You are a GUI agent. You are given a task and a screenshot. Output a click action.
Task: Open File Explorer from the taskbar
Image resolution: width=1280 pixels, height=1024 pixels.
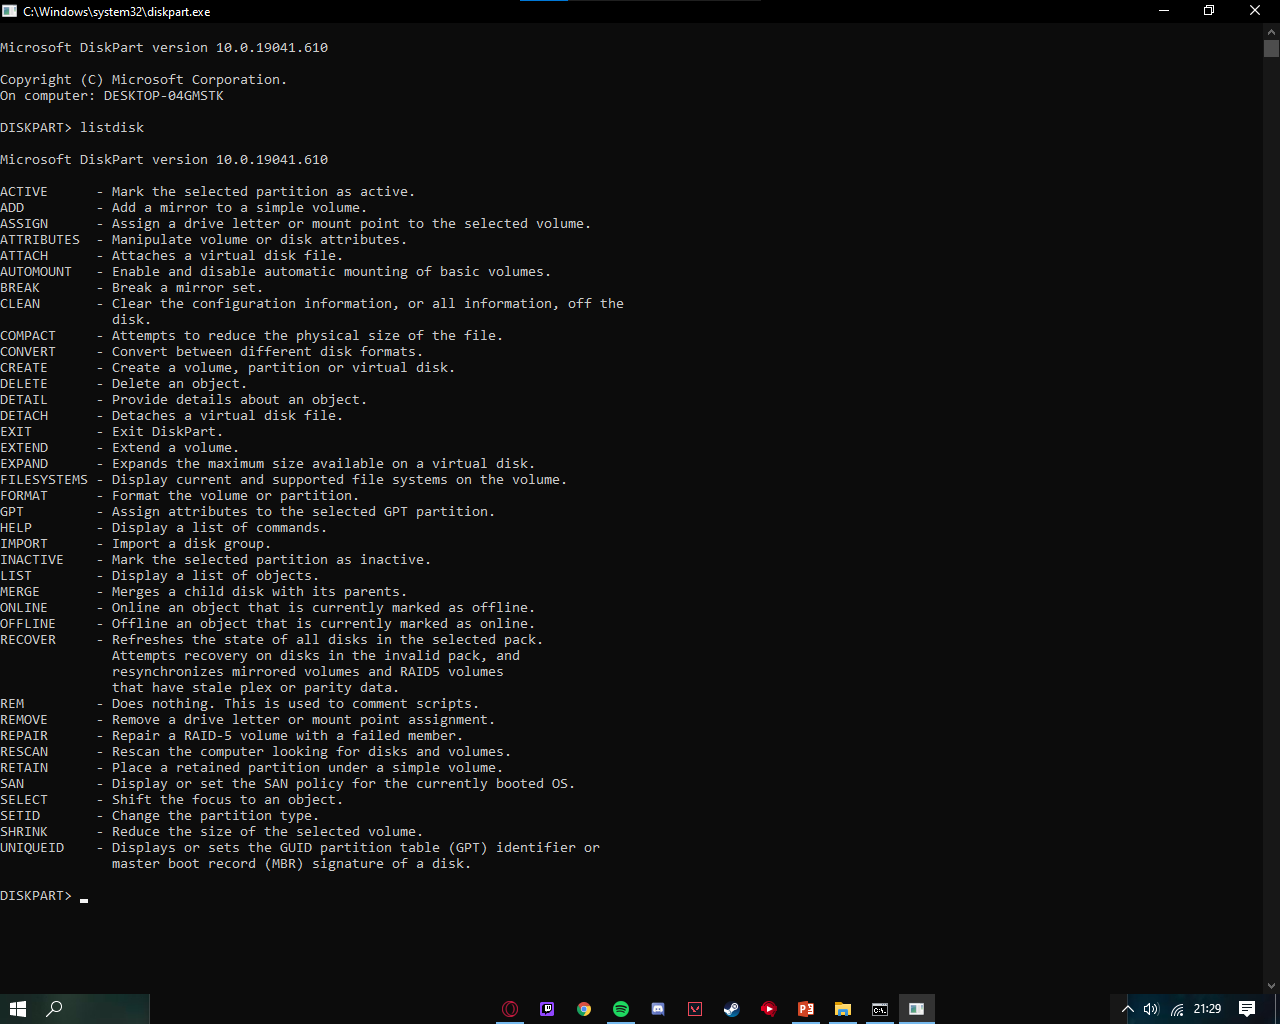coord(843,1009)
